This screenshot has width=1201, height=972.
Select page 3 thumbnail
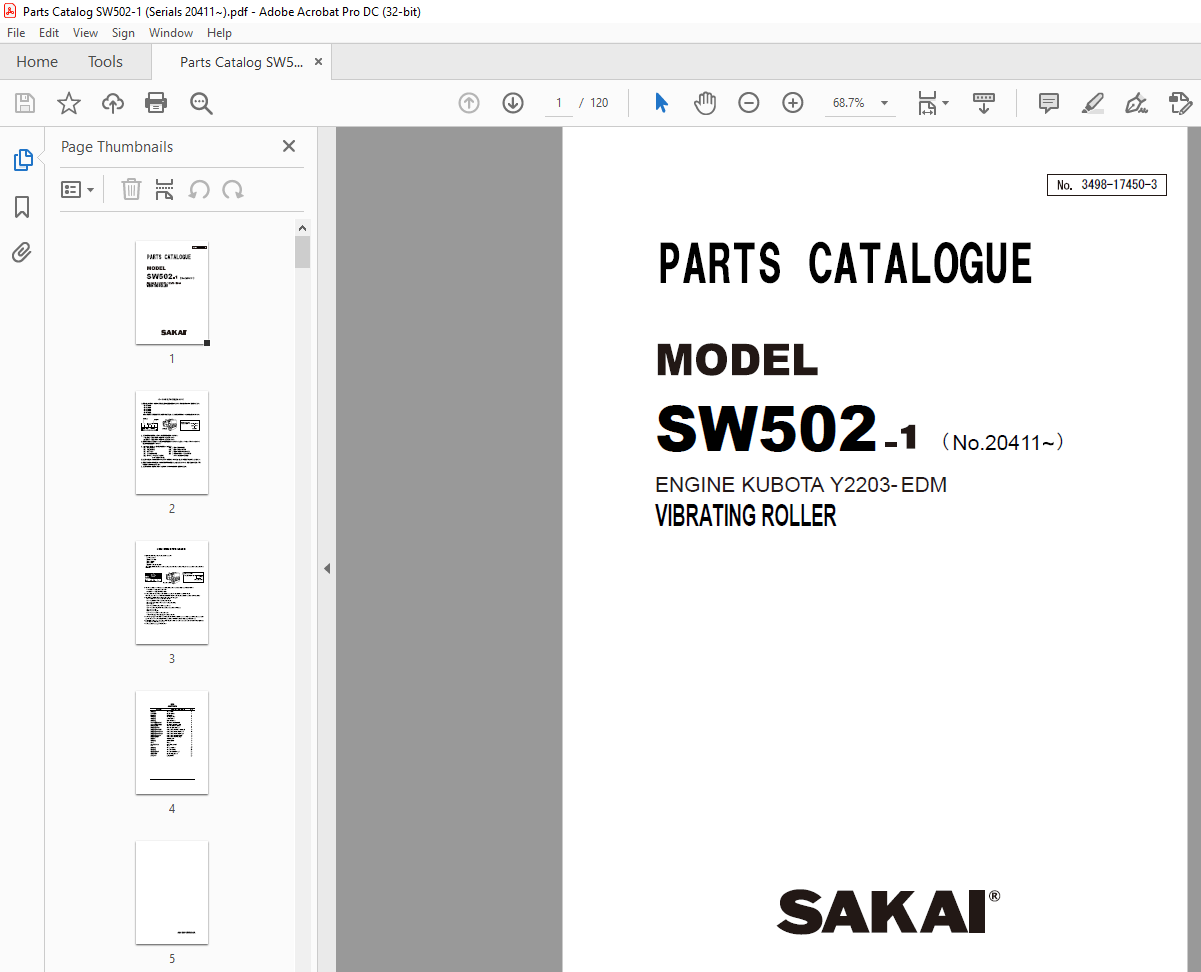(x=172, y=592)
